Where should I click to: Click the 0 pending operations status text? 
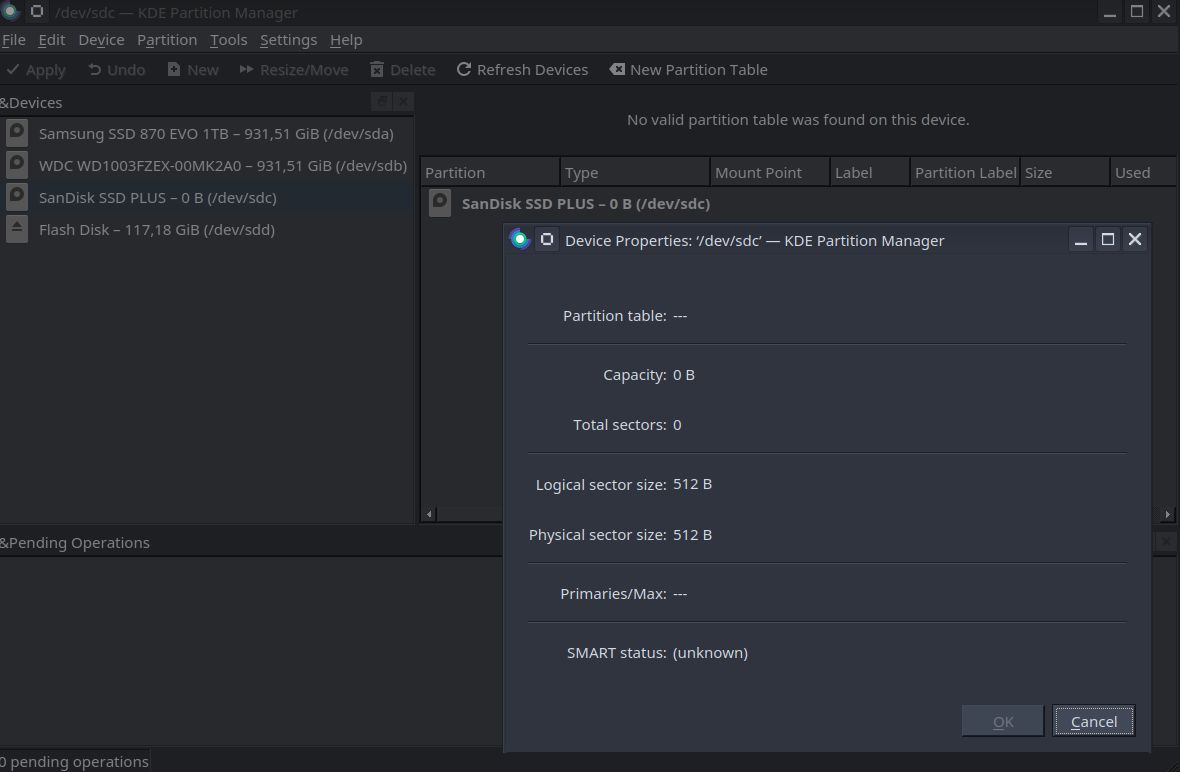click(75, 761)
